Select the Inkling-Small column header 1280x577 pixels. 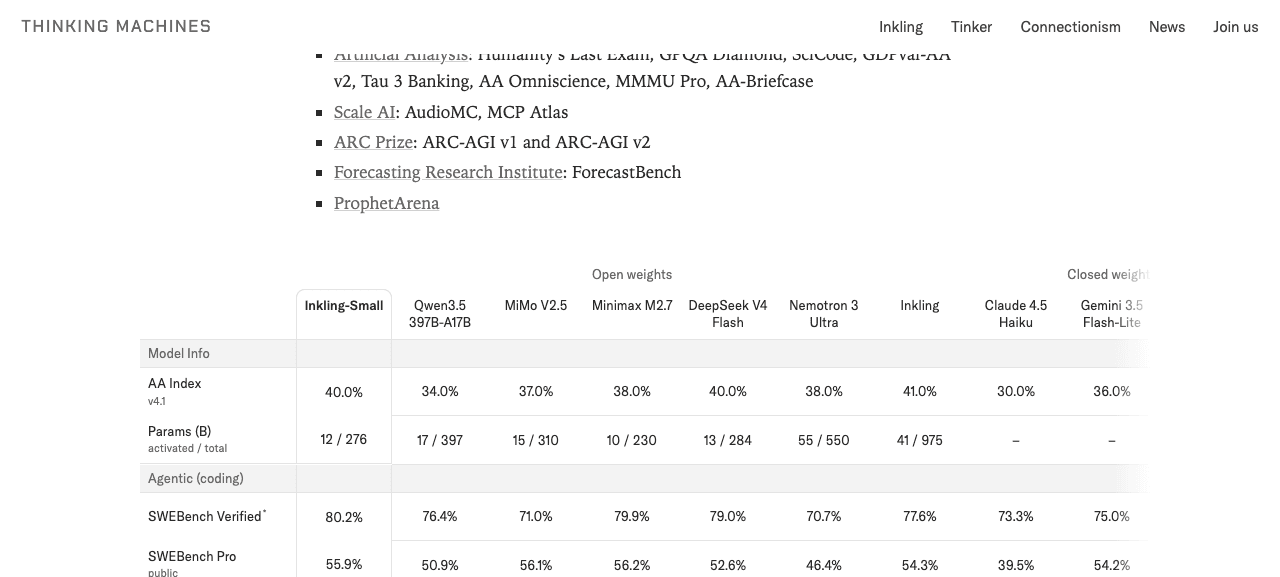coord(344,306)
